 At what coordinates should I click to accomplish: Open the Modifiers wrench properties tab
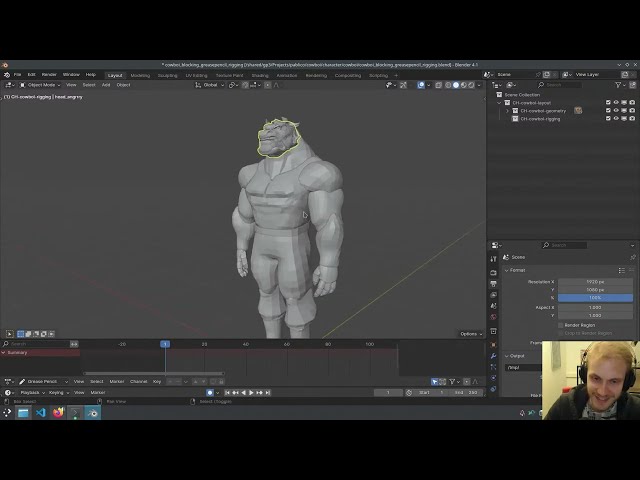(493, 356)
